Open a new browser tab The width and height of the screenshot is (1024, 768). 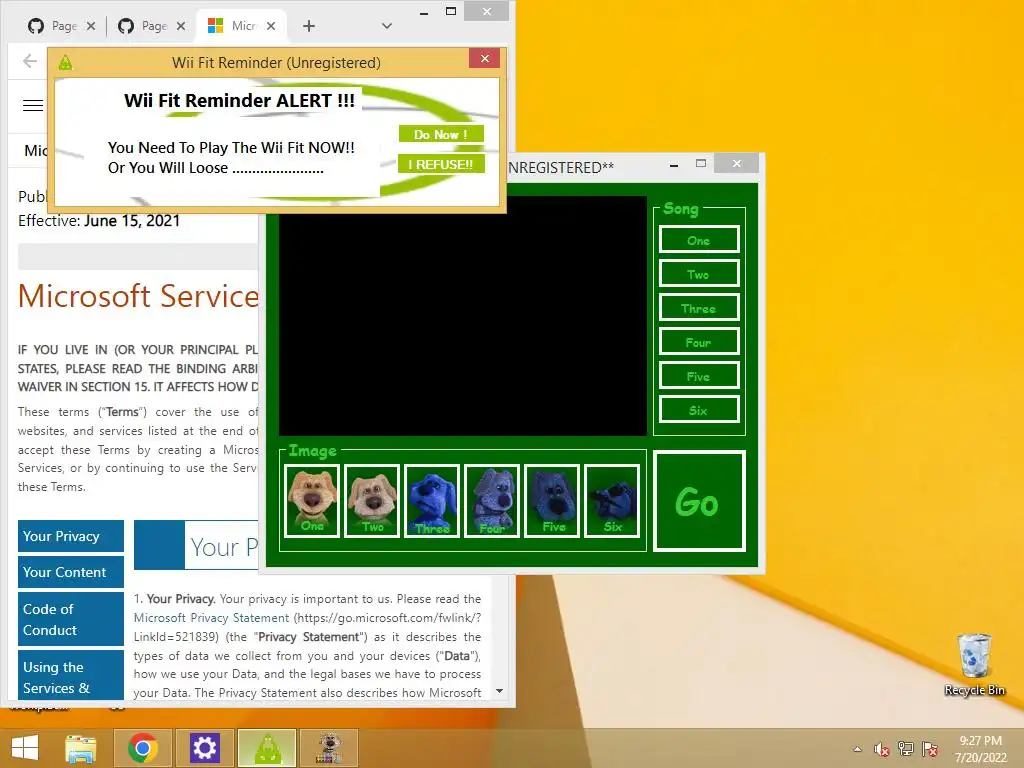[x=309, y=26]
